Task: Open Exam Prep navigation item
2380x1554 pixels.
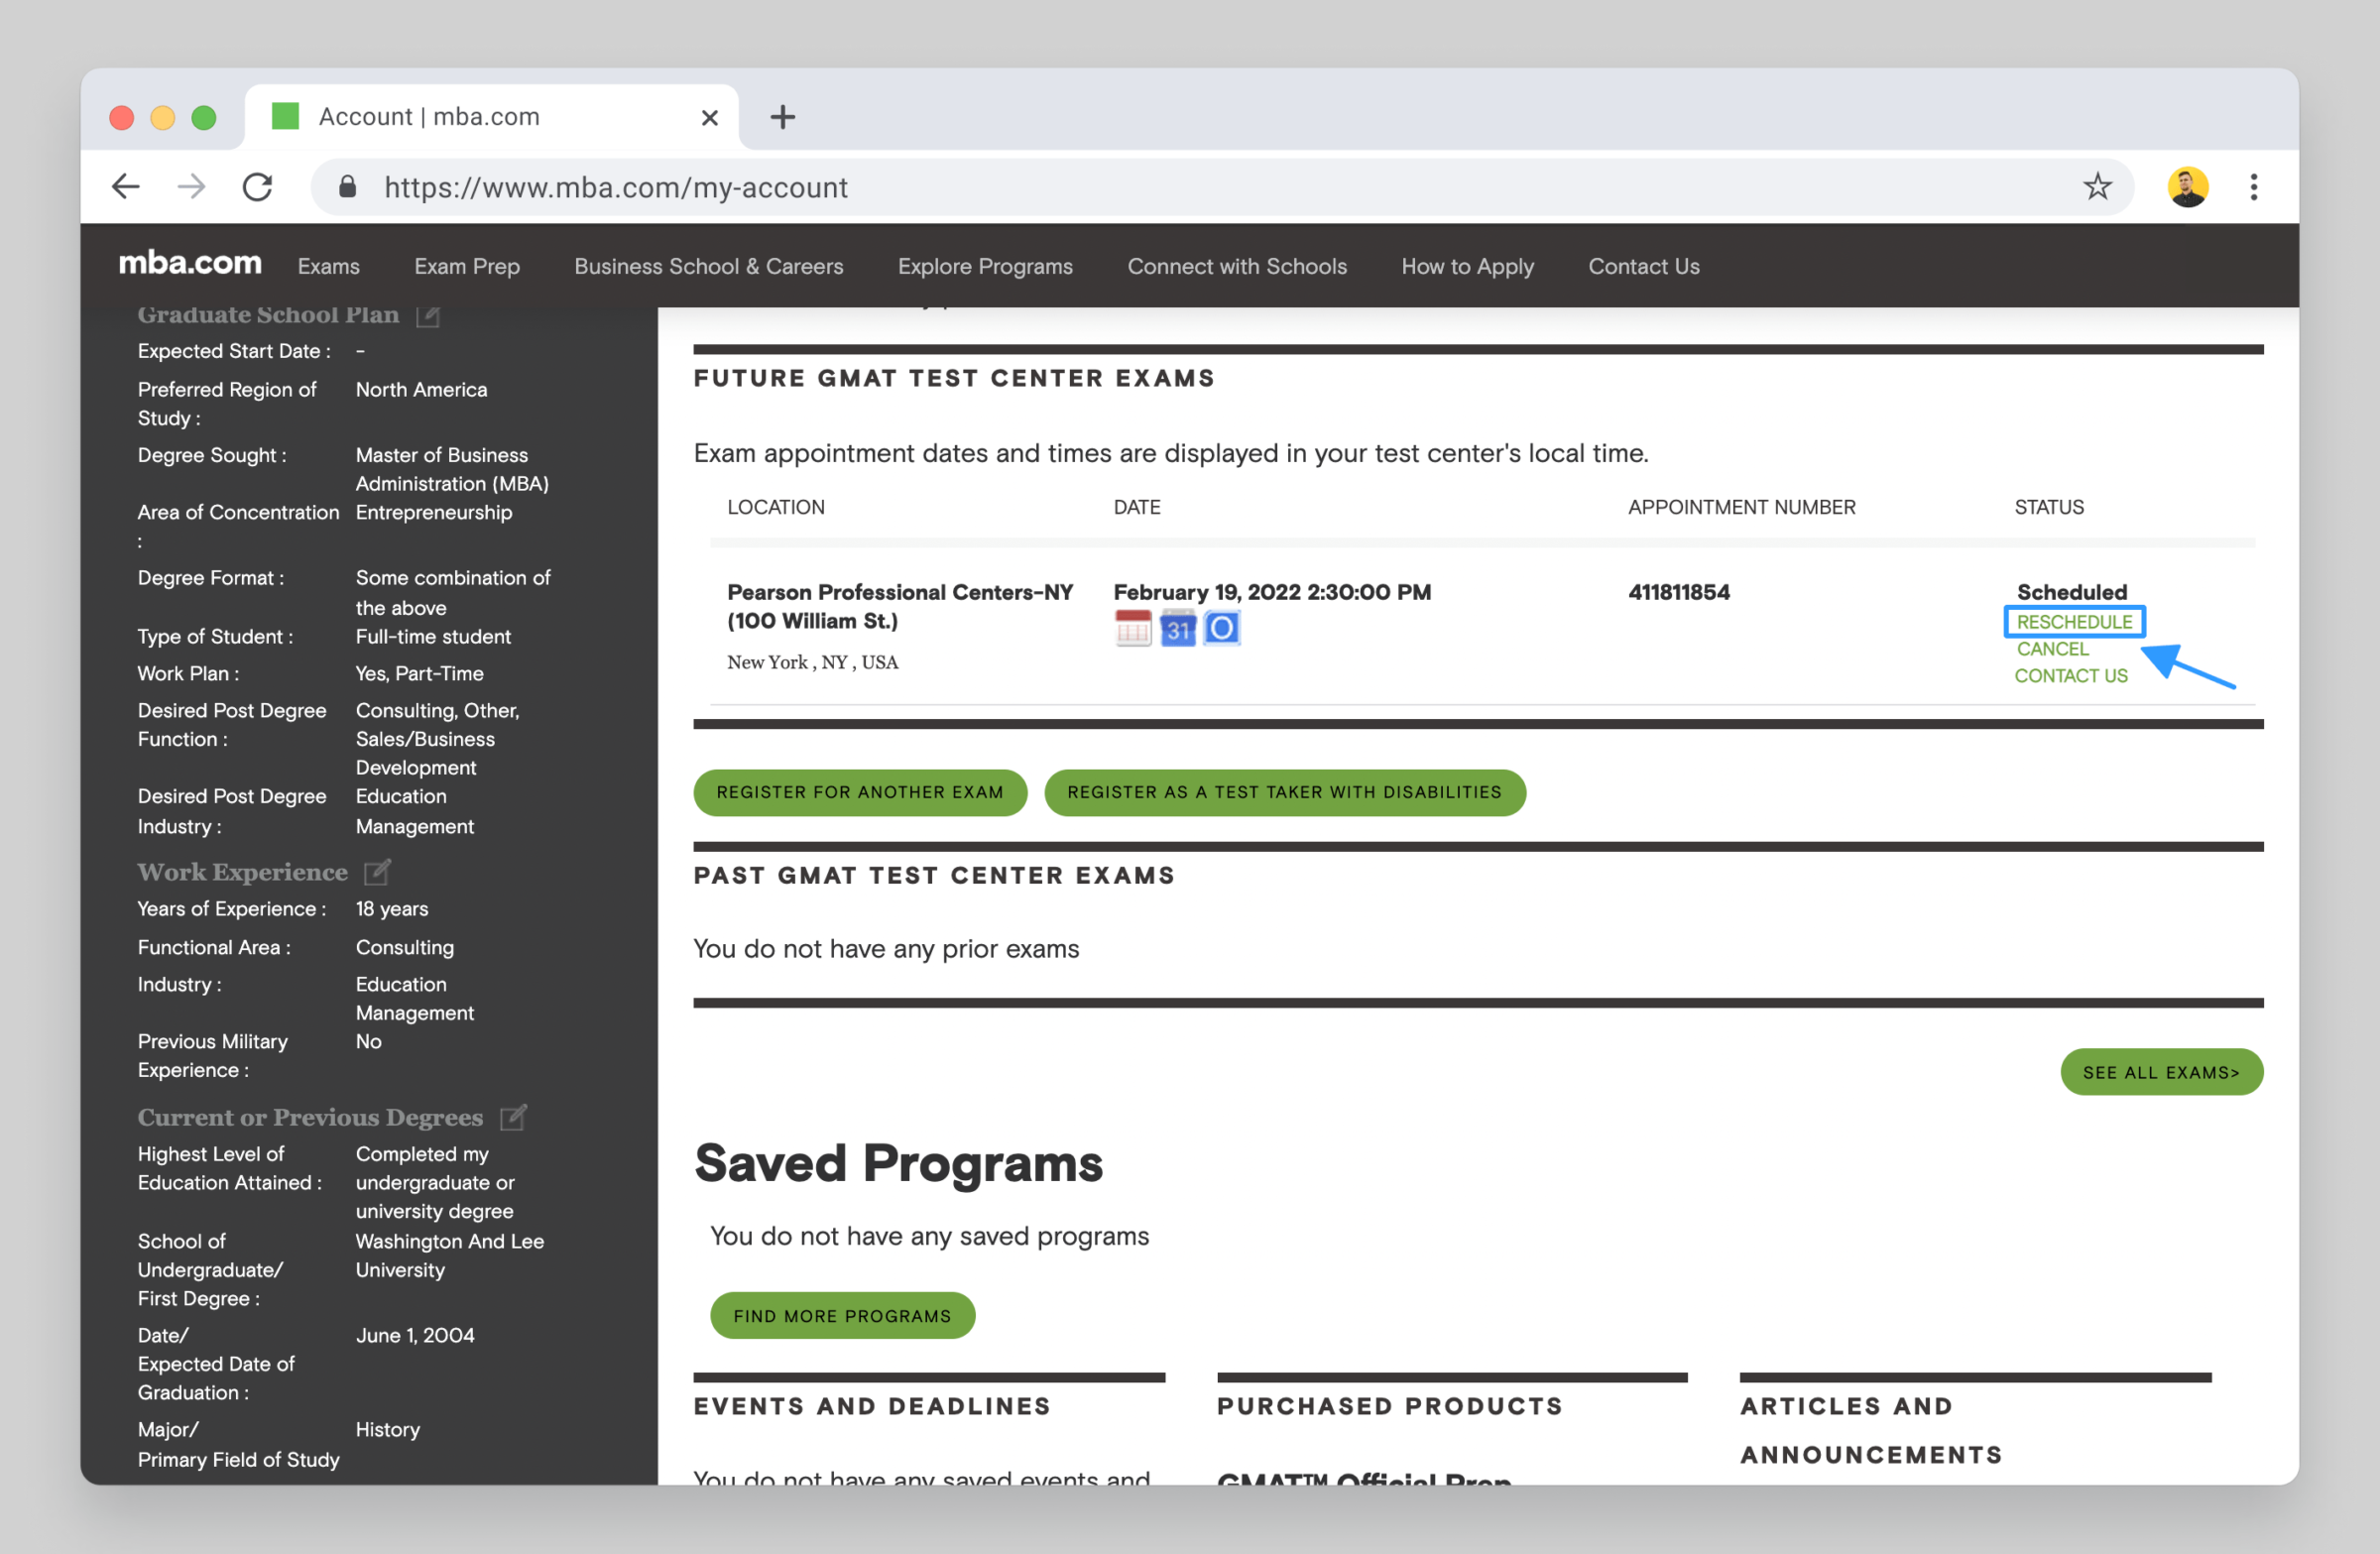Action: 466,266
